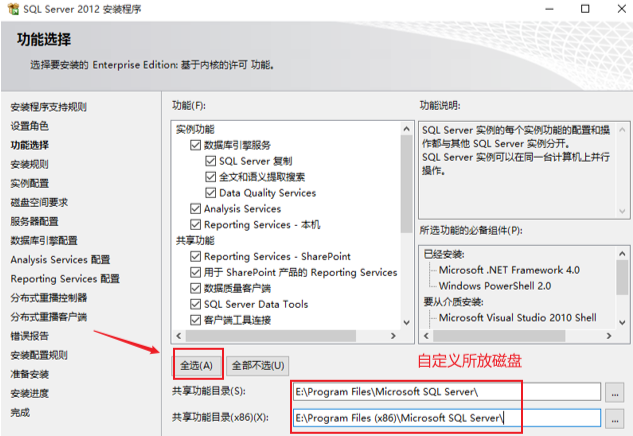Click 设置角色 step in sidebar
633x436 pixels.
[x=29, y=126]
